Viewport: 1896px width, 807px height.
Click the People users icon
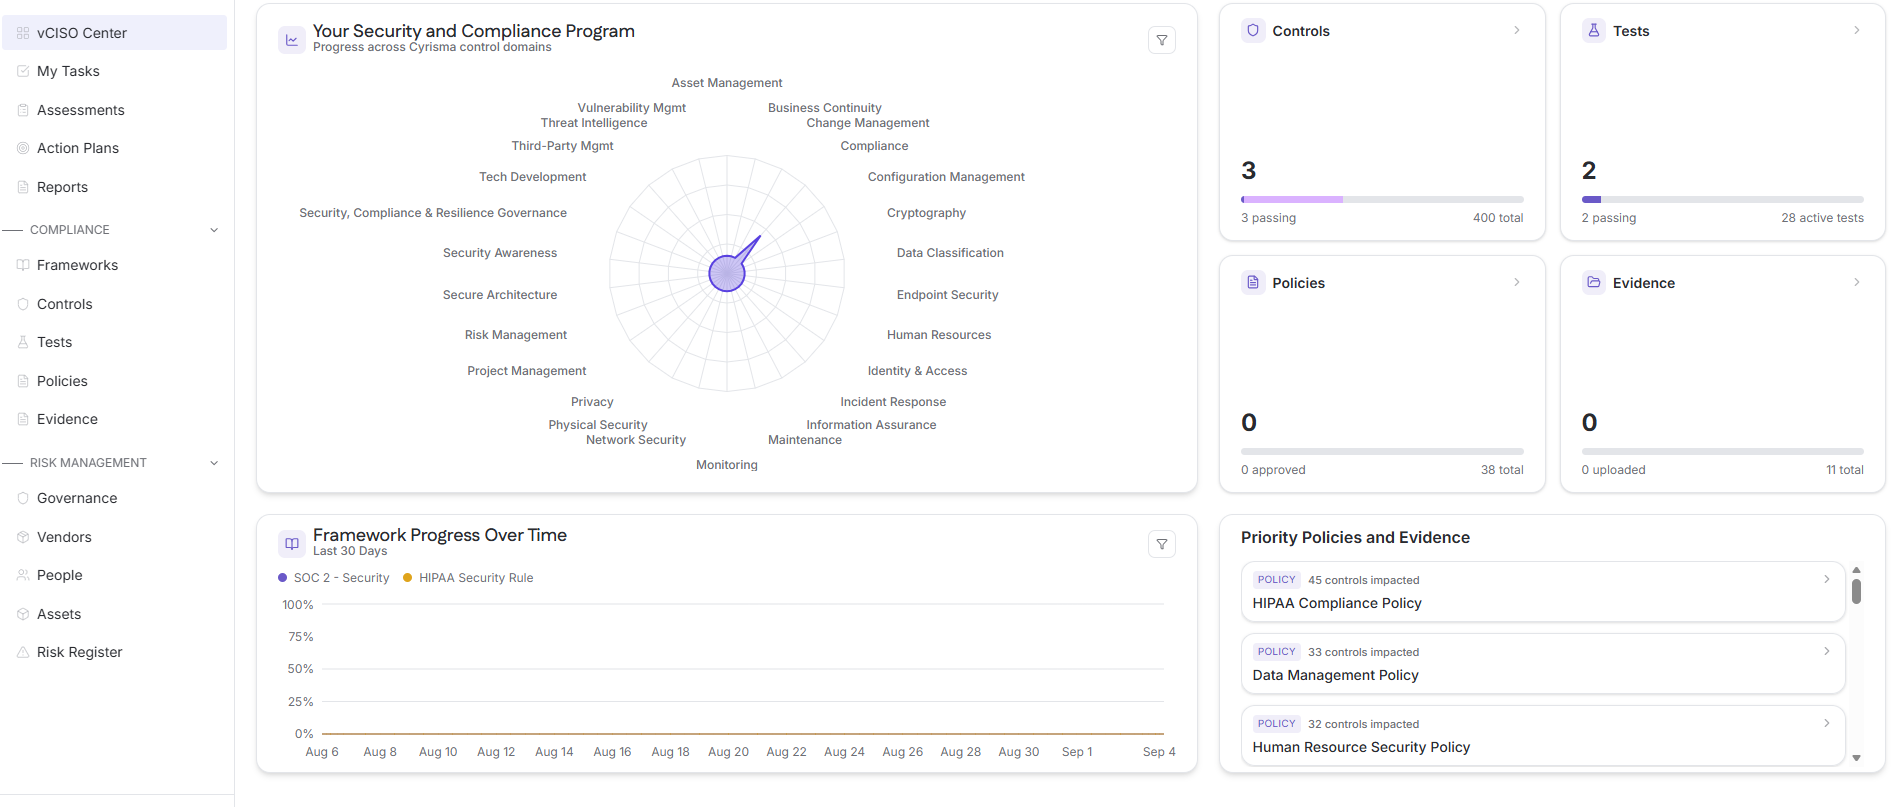[x=23, y=575]
